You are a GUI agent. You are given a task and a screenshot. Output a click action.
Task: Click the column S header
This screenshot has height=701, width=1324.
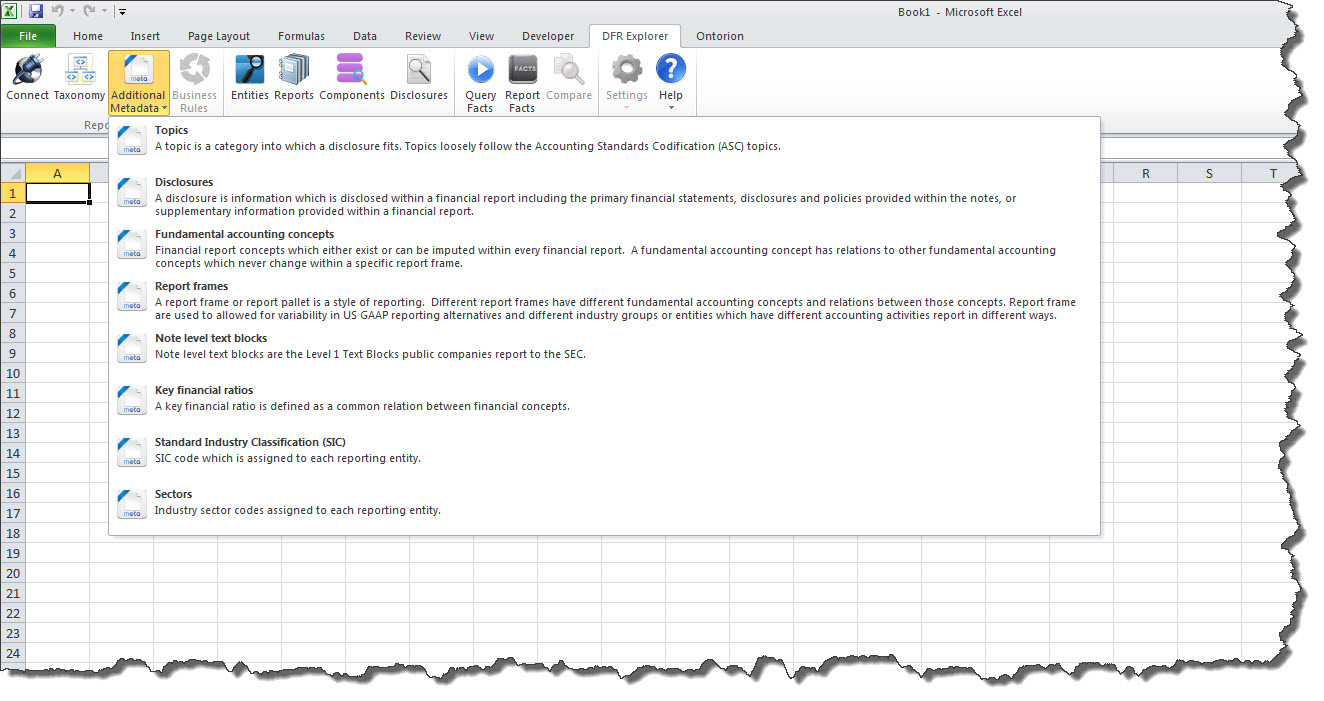pyautogui.click(x=1209, y=173)
